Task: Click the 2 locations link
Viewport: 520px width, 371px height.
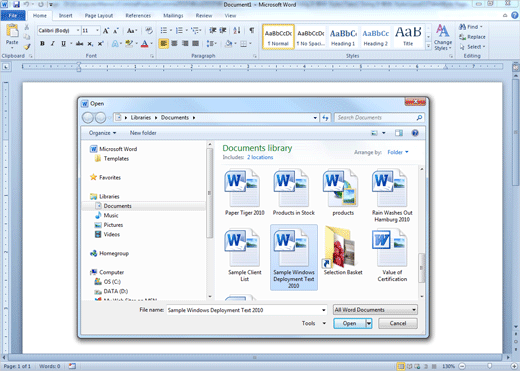Action: coord(260,157)
